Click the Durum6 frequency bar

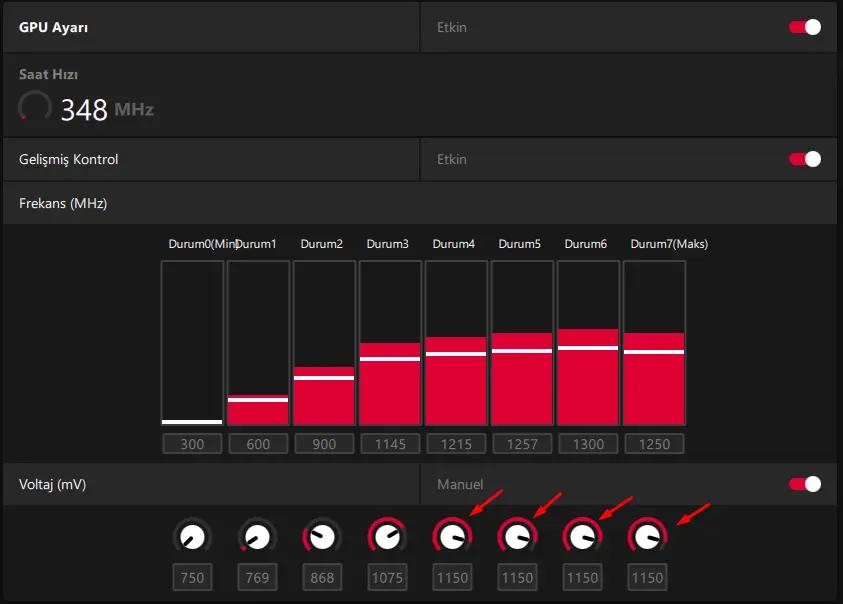(588, 343)
